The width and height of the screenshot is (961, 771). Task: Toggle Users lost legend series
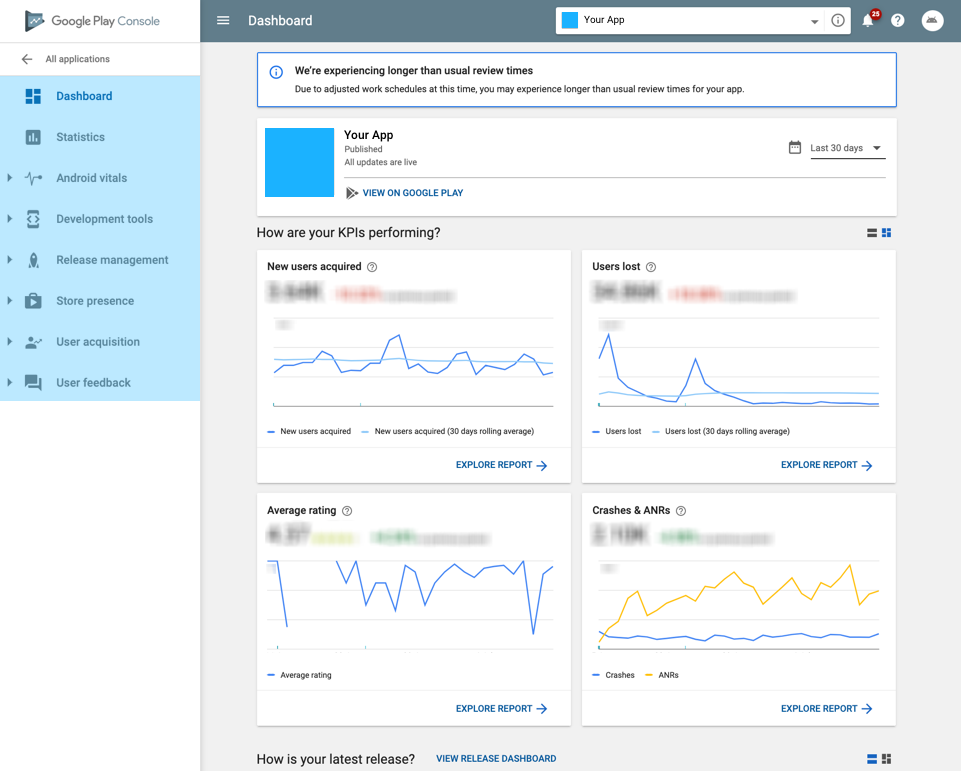click(x=617, y=431)
